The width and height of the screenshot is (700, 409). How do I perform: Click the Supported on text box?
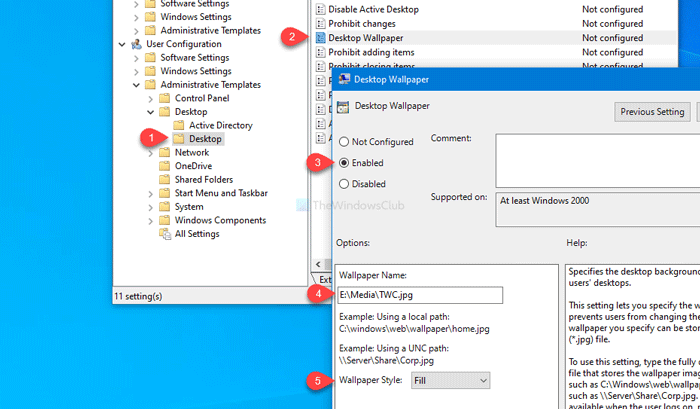coord(598,209)
